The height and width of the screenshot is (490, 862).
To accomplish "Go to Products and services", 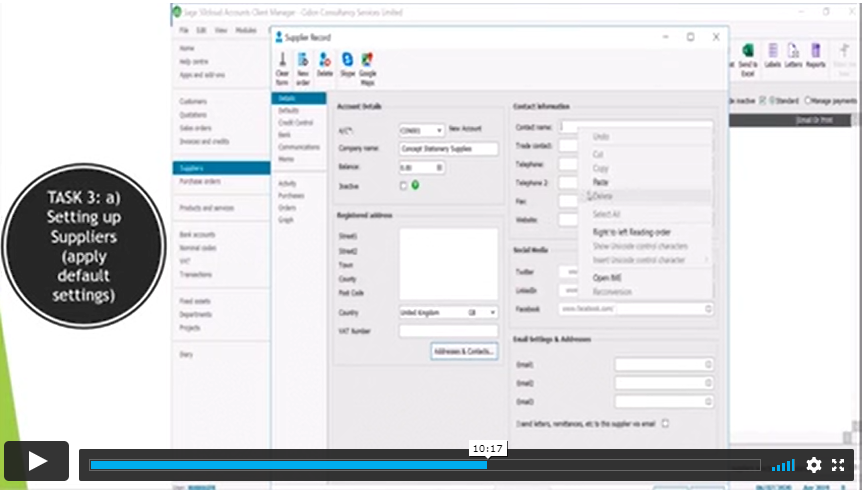I will [207, 208].
